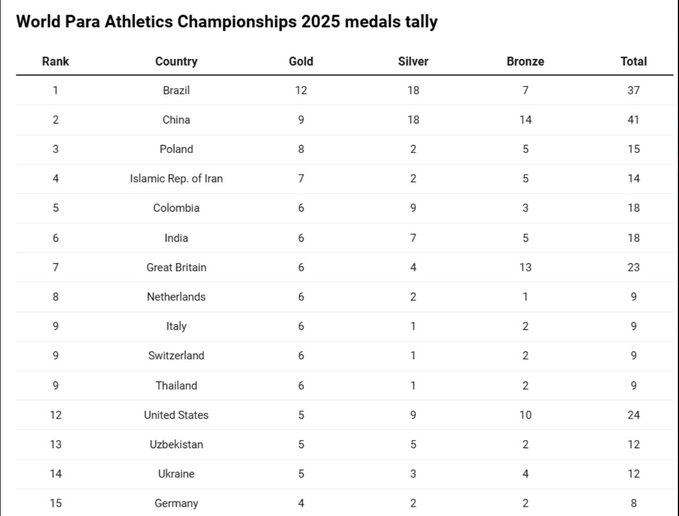This screenshot has width=679, height=516.
Task: Select the Great Britain entry
Action: tap(176, 267)
